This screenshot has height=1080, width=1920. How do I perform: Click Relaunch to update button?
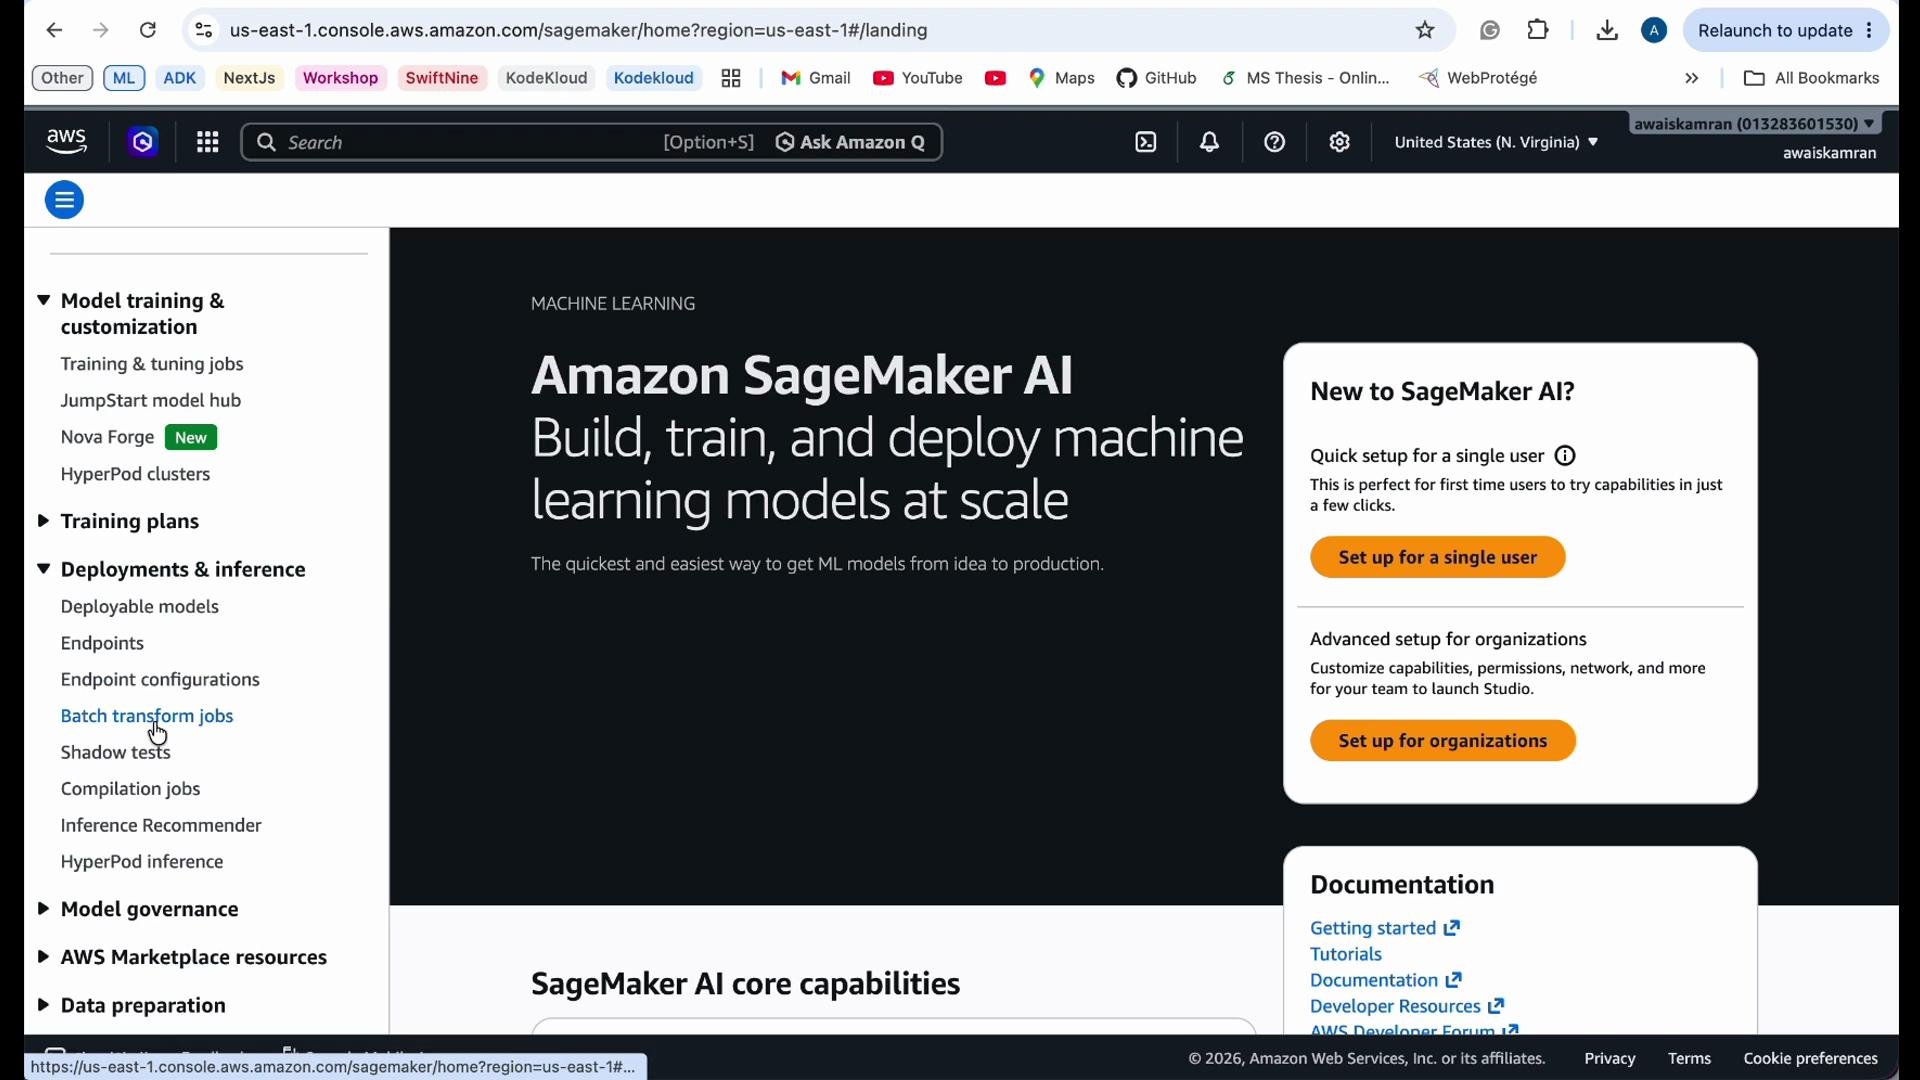[x=1787, y=31]
